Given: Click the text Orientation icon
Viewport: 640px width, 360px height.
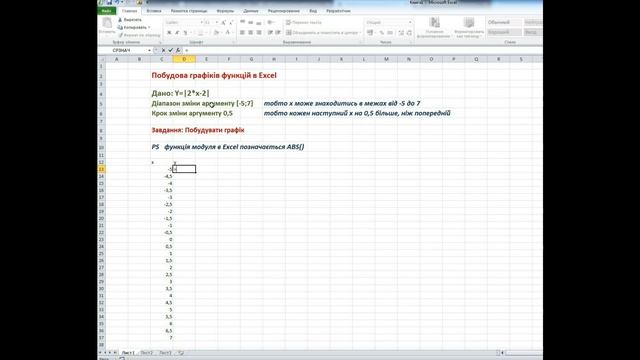Looking at the screenshot, I should click(x=271, y=22).
